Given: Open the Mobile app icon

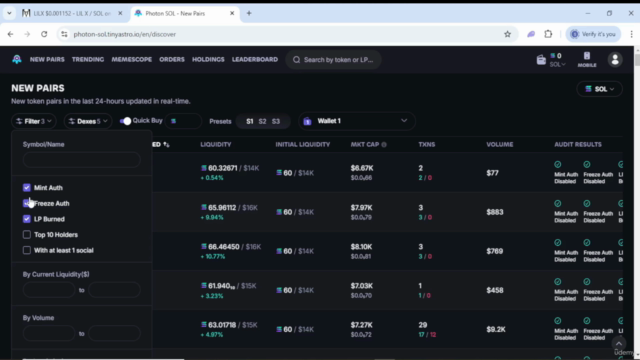Looking at the screenshot, I should 587,60.
